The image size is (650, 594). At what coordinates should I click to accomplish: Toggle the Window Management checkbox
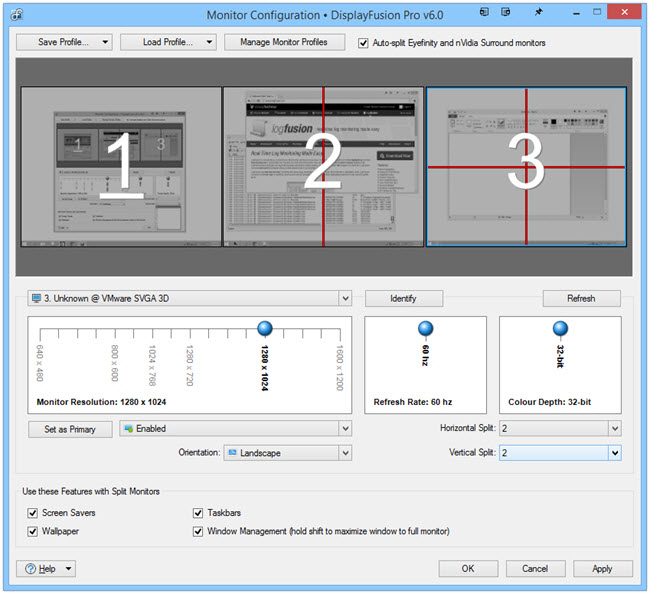198,531
